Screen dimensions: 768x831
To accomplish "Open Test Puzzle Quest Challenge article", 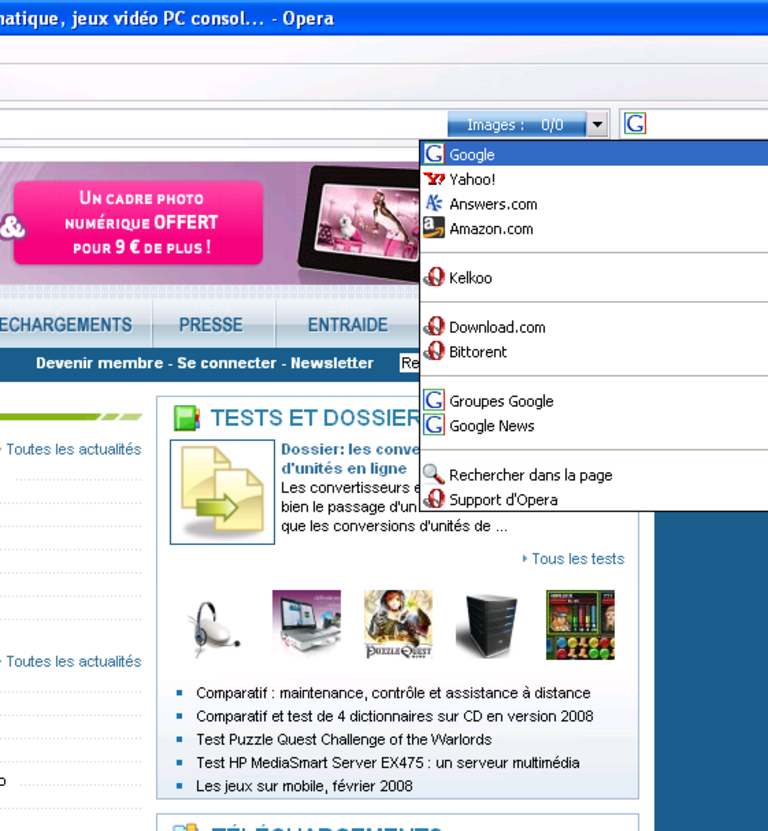I will [x=343, y=739].
